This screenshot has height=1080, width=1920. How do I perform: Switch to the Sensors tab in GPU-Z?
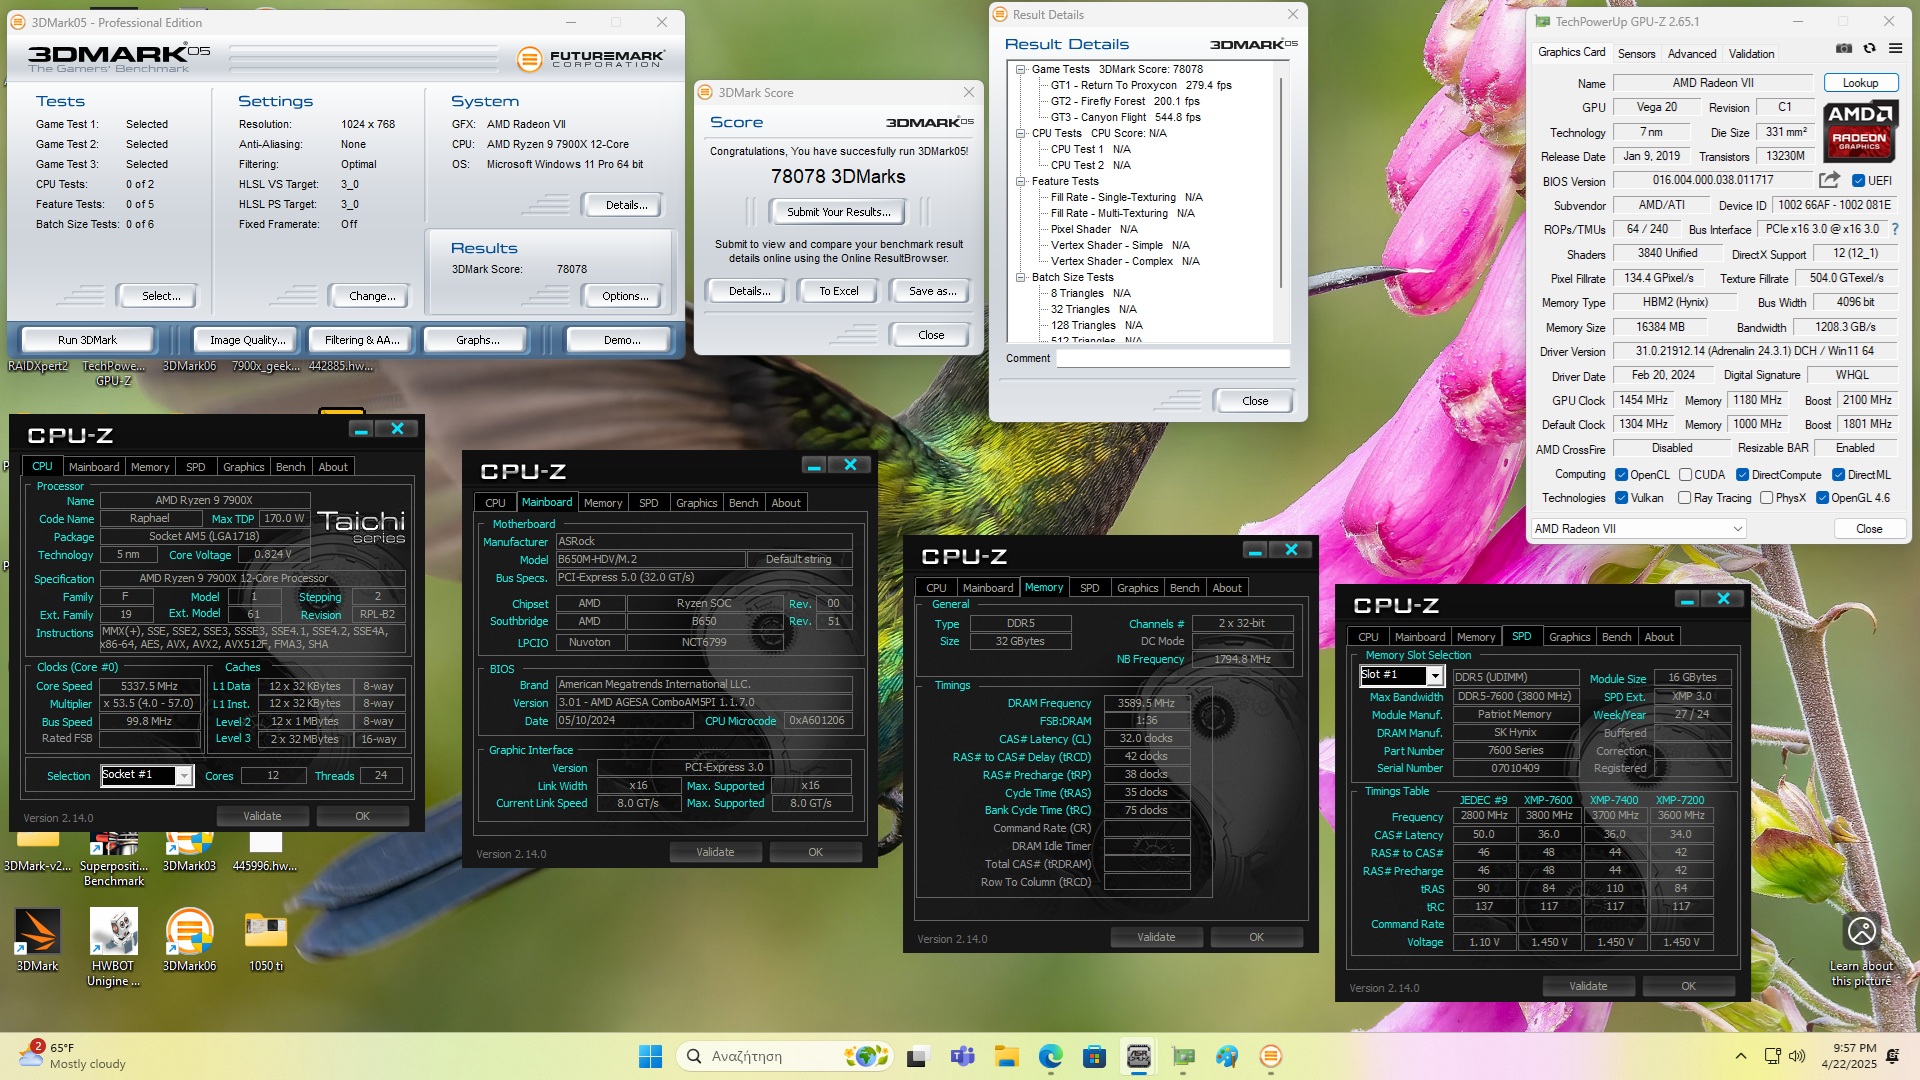click(x=1636, y=54)
